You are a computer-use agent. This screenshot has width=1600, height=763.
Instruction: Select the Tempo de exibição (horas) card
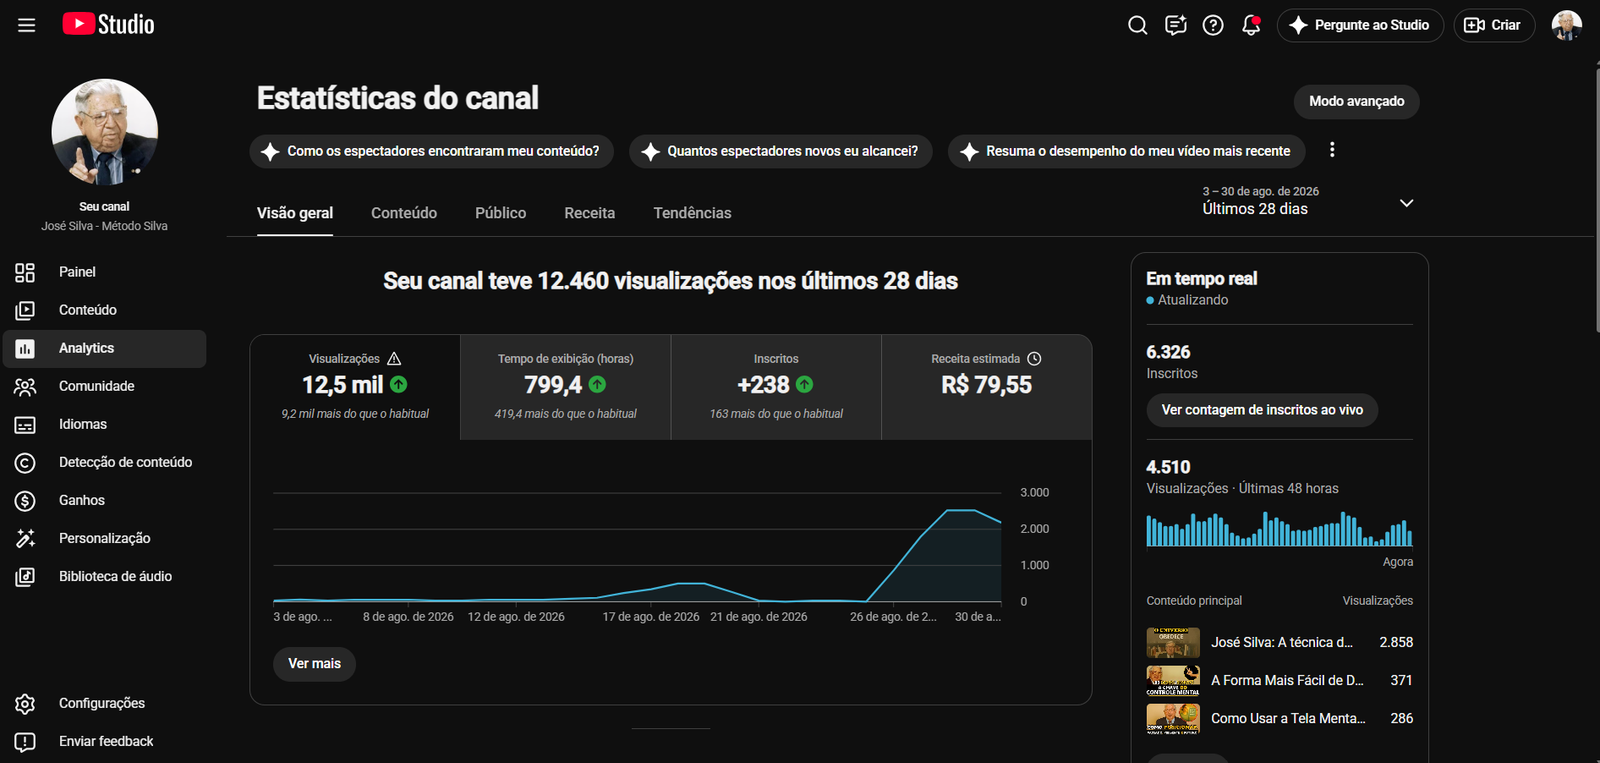pos(566,387)
